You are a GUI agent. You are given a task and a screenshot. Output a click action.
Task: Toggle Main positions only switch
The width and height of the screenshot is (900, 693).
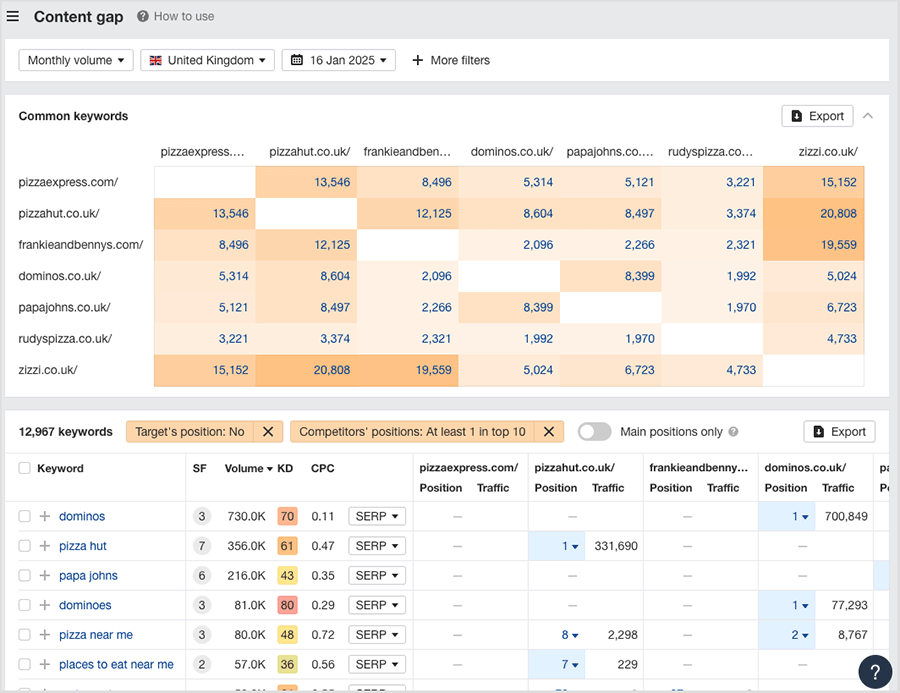tap(594, 432)
